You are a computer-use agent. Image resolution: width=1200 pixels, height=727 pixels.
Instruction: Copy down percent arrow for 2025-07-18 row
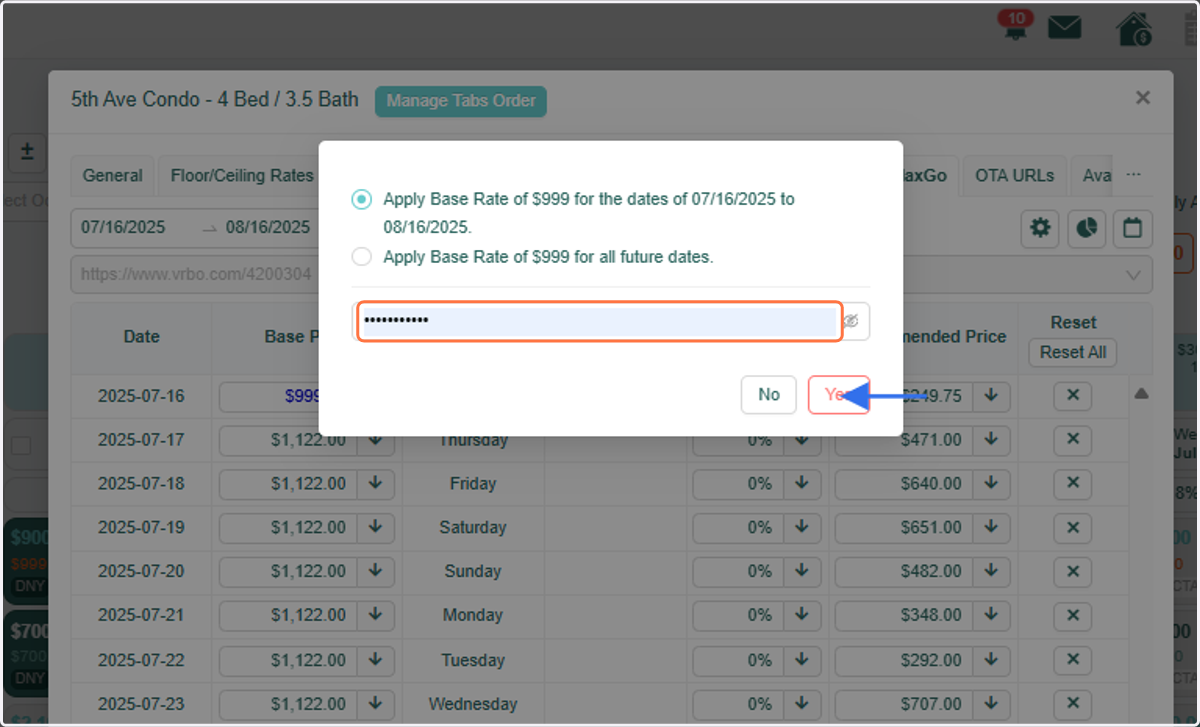[802, 483]
